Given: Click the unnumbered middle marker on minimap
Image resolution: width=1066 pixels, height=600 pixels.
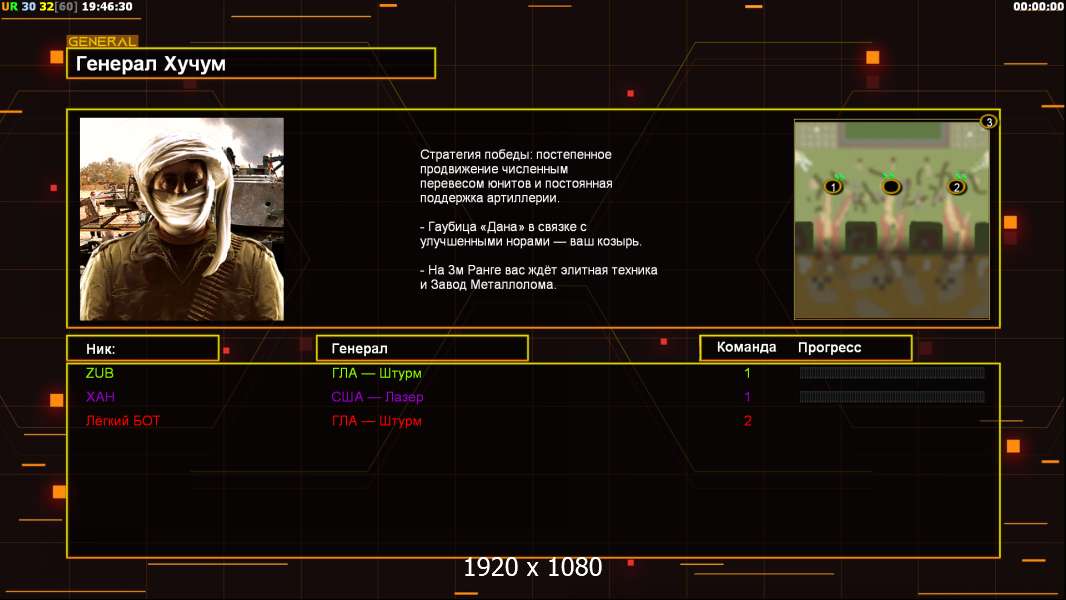Looking at the screenshot, I should click(x=891, y=186).
